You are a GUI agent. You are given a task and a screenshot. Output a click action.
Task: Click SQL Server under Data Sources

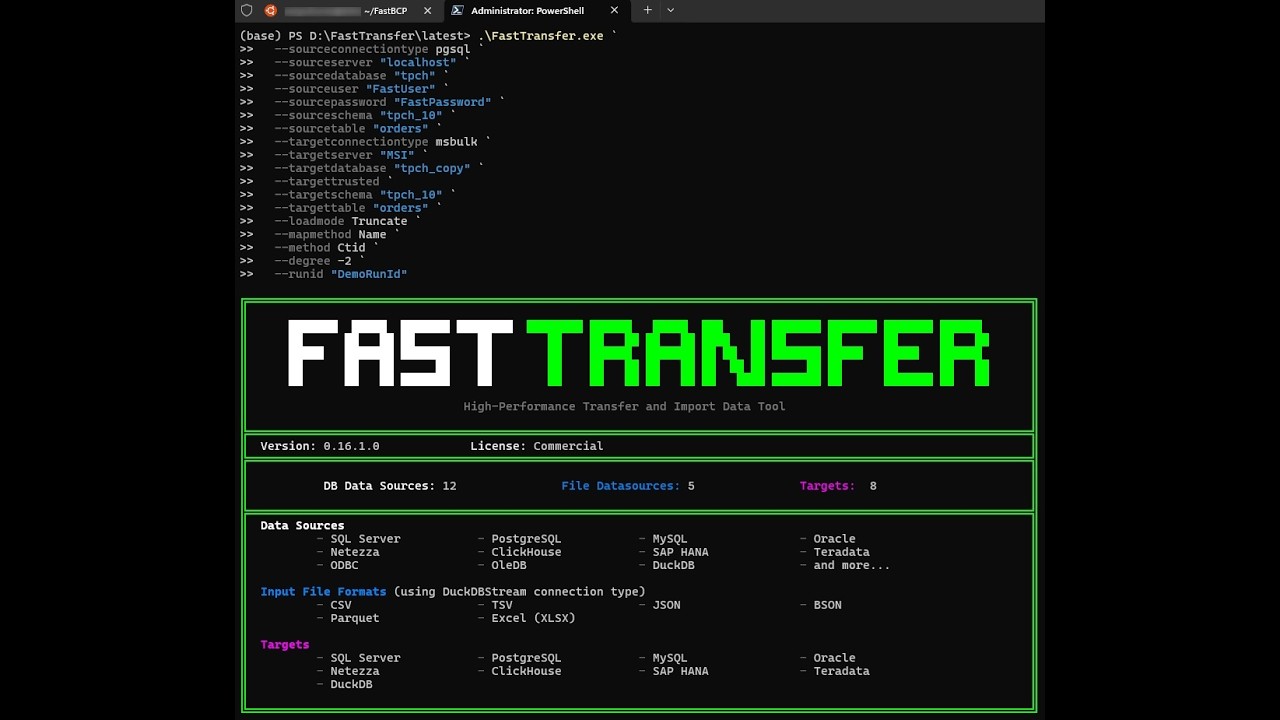tap(365, 539)
